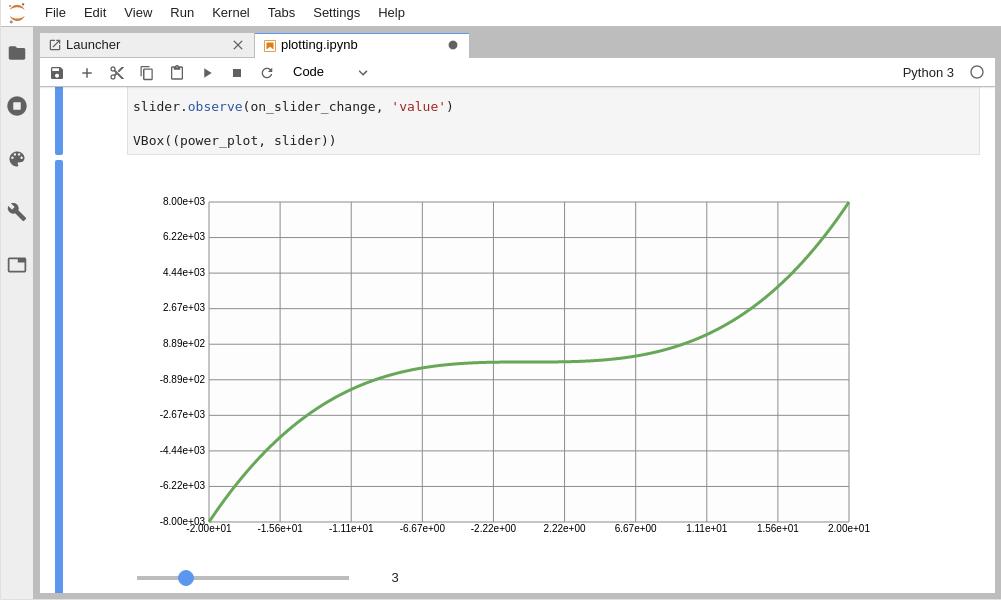Image resolution: width=1001 pixels, height=600 pixels.
Task: Click x-axis label 2.22e+00
Action: pos(564,529)
